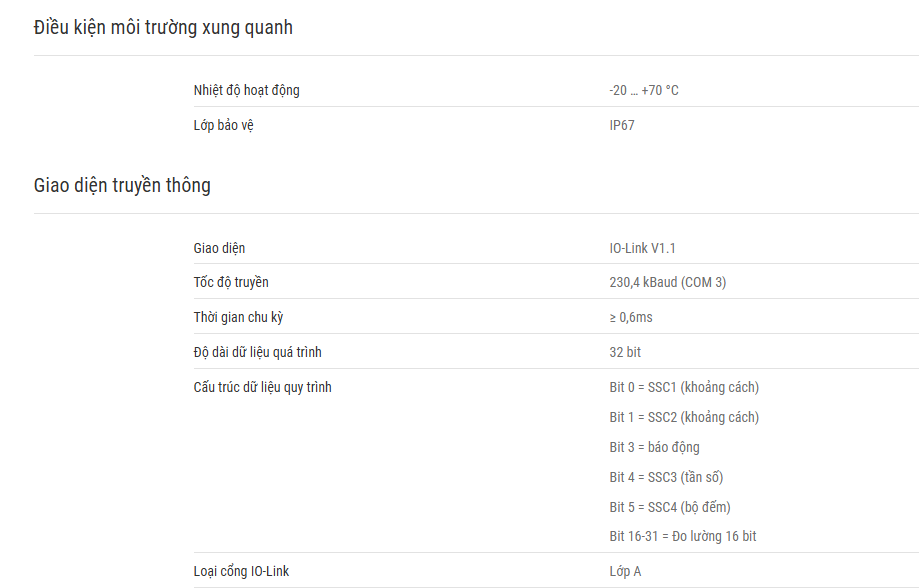Select the 'Nhiệt độ hoạt động' label
The height and width of the screenshot is (588, 919).
[247, 90]
